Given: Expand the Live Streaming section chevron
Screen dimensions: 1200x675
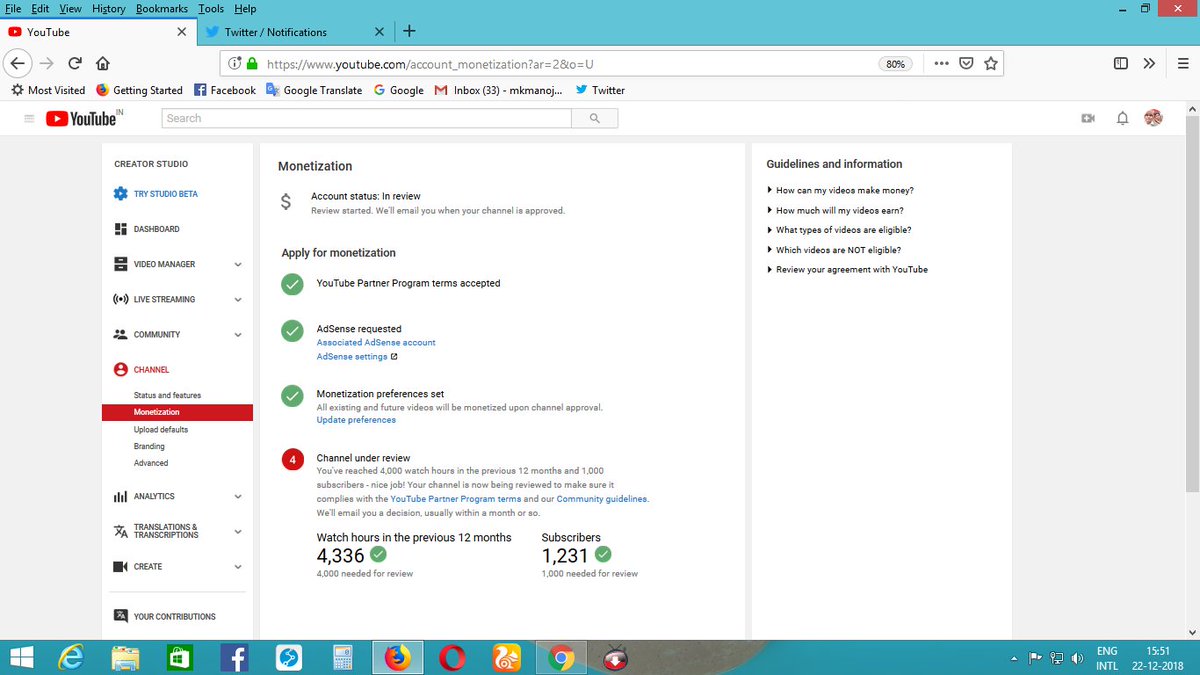Looking at the screenshot, I should [238, 300].
